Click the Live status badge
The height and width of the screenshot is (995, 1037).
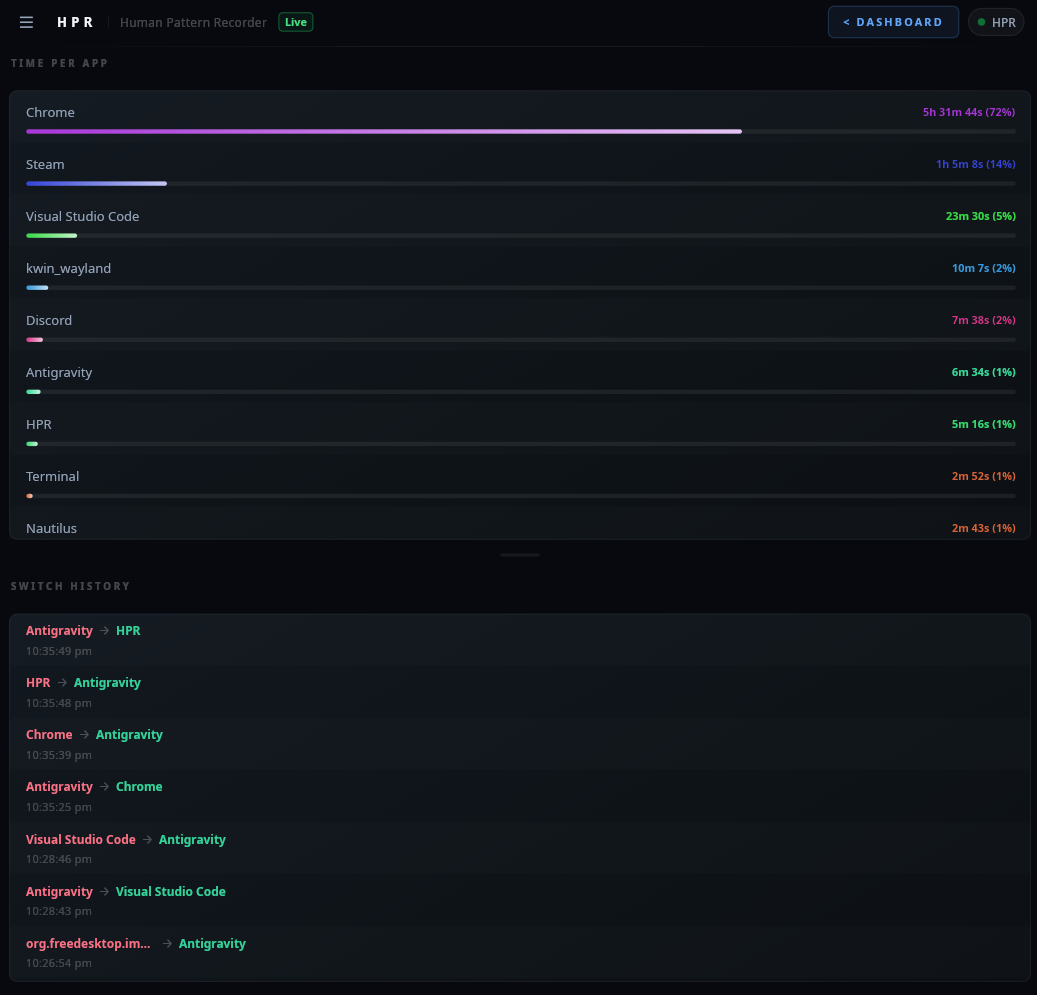[x=296, y=22]
